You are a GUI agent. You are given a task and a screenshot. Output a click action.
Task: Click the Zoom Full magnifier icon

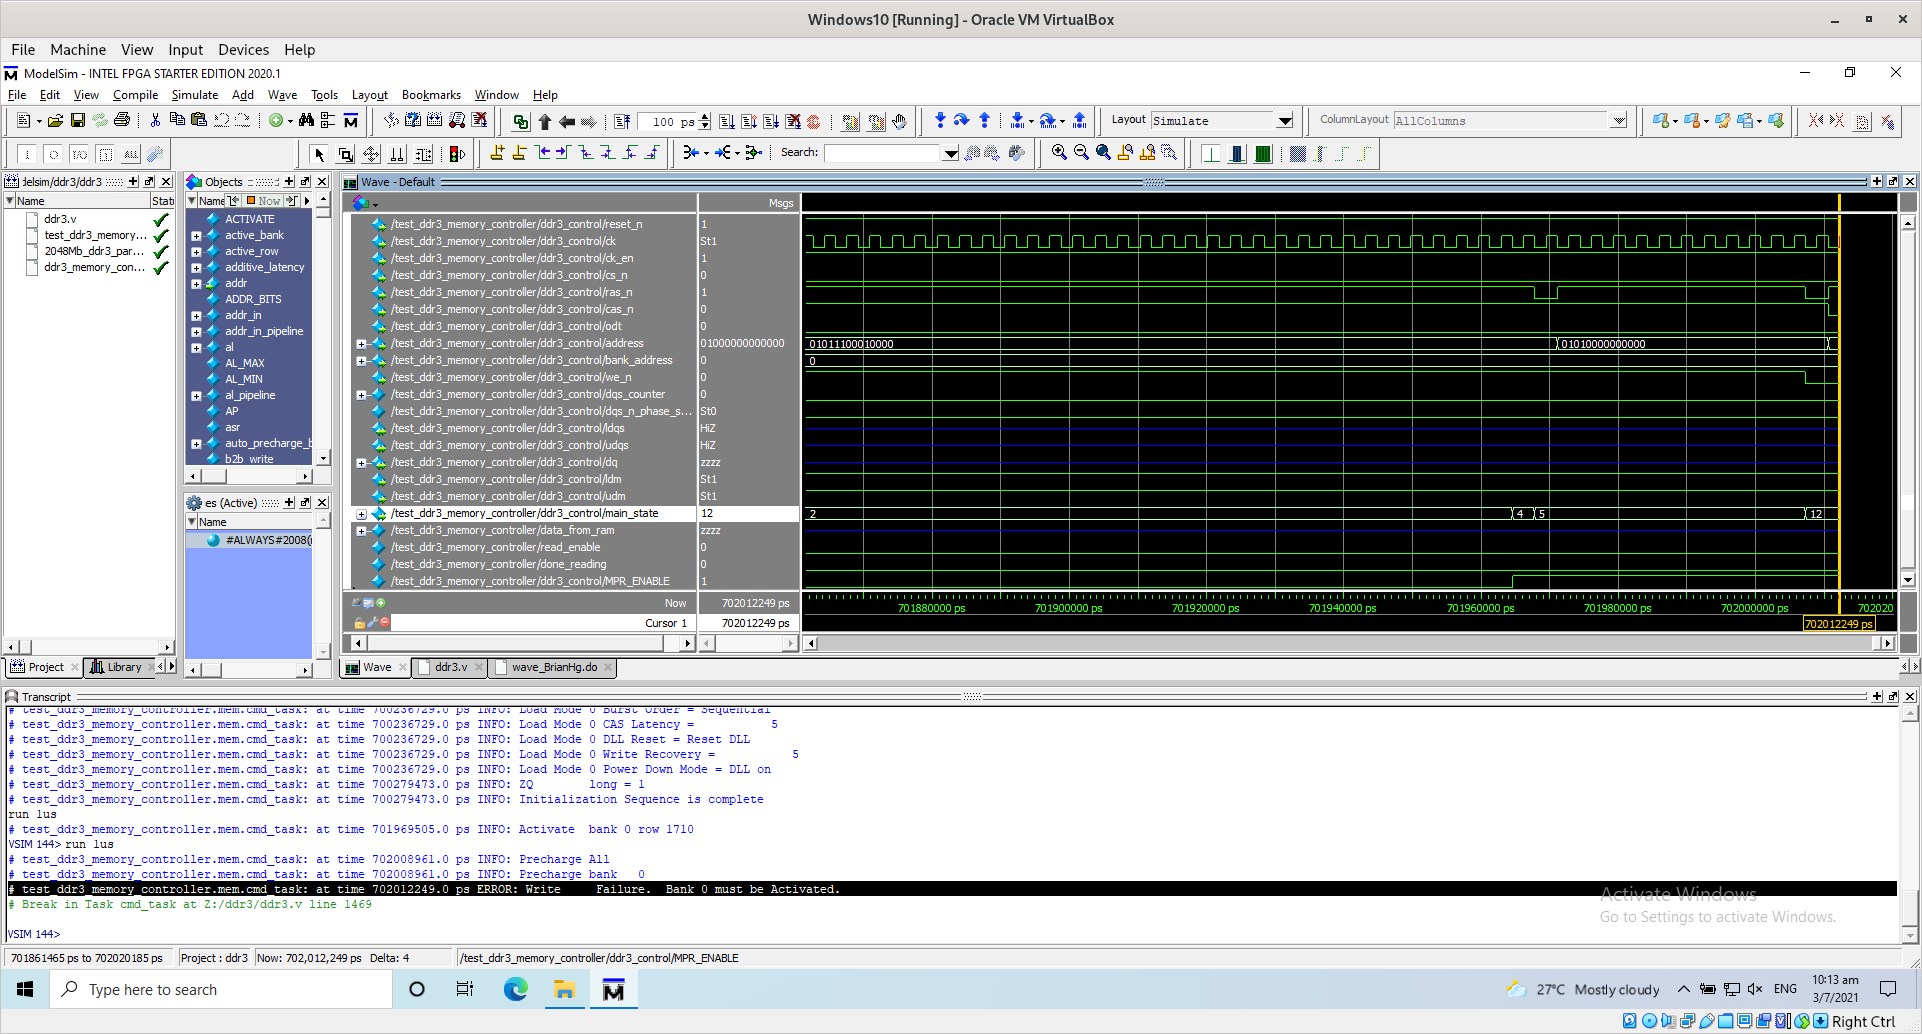click(x=1103, y=153)
